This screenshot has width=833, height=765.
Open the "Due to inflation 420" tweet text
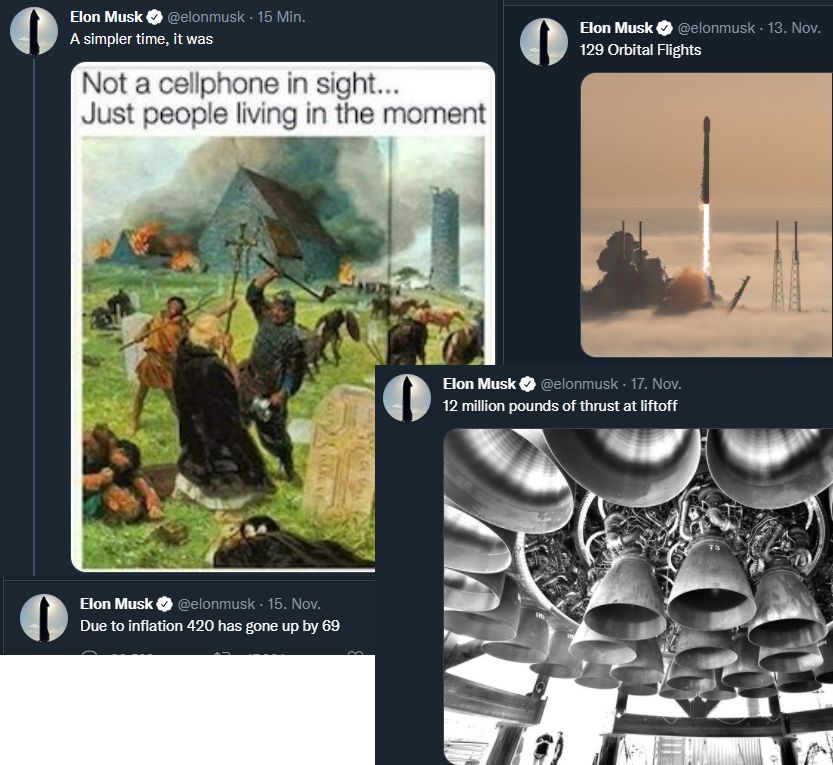tap(210, 626)
